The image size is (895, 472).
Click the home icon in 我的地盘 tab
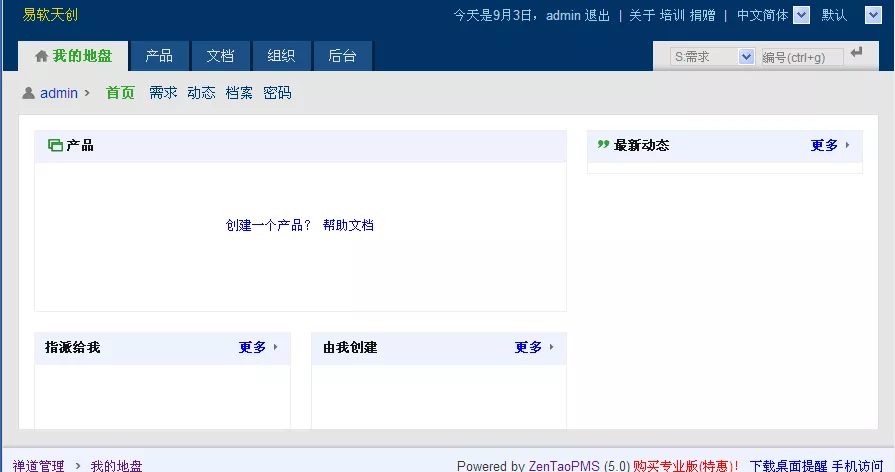(x=41, y=56)
